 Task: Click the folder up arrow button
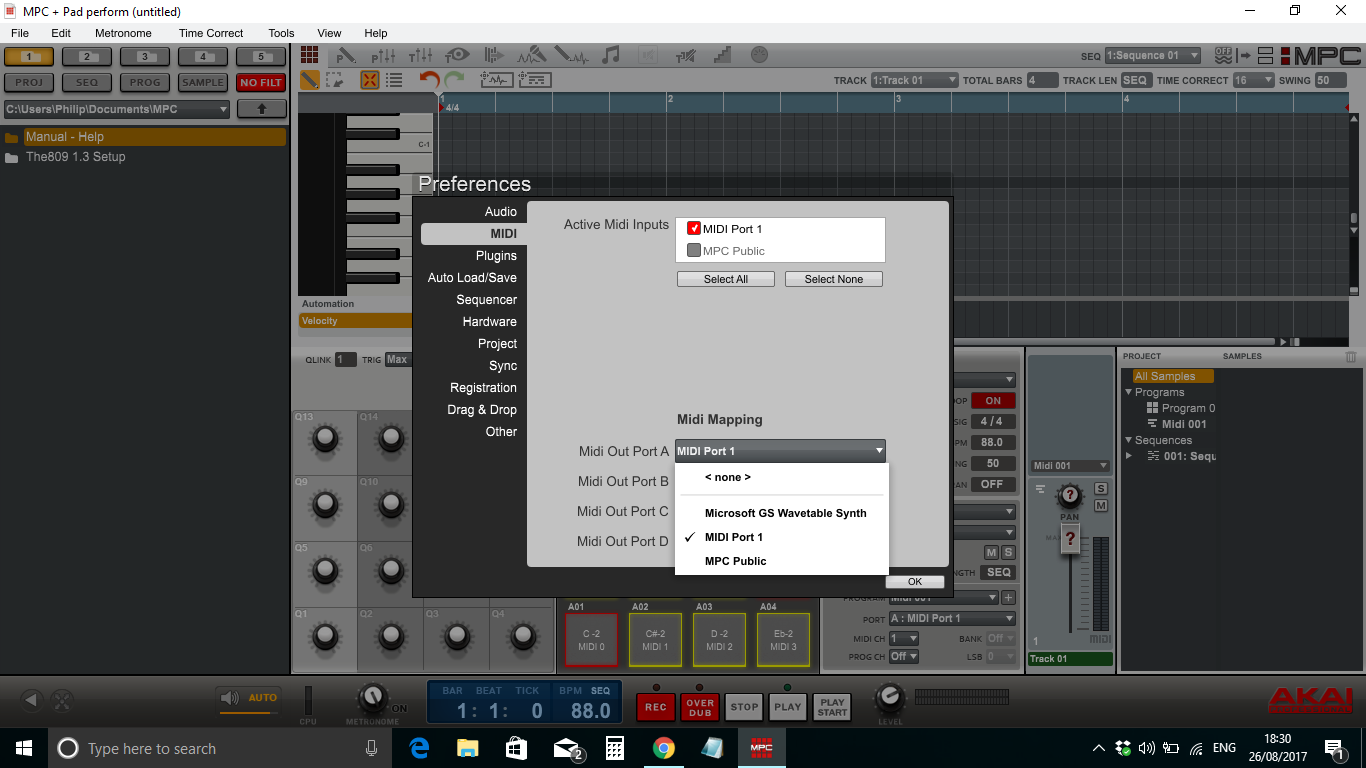[x=262, y=109]
